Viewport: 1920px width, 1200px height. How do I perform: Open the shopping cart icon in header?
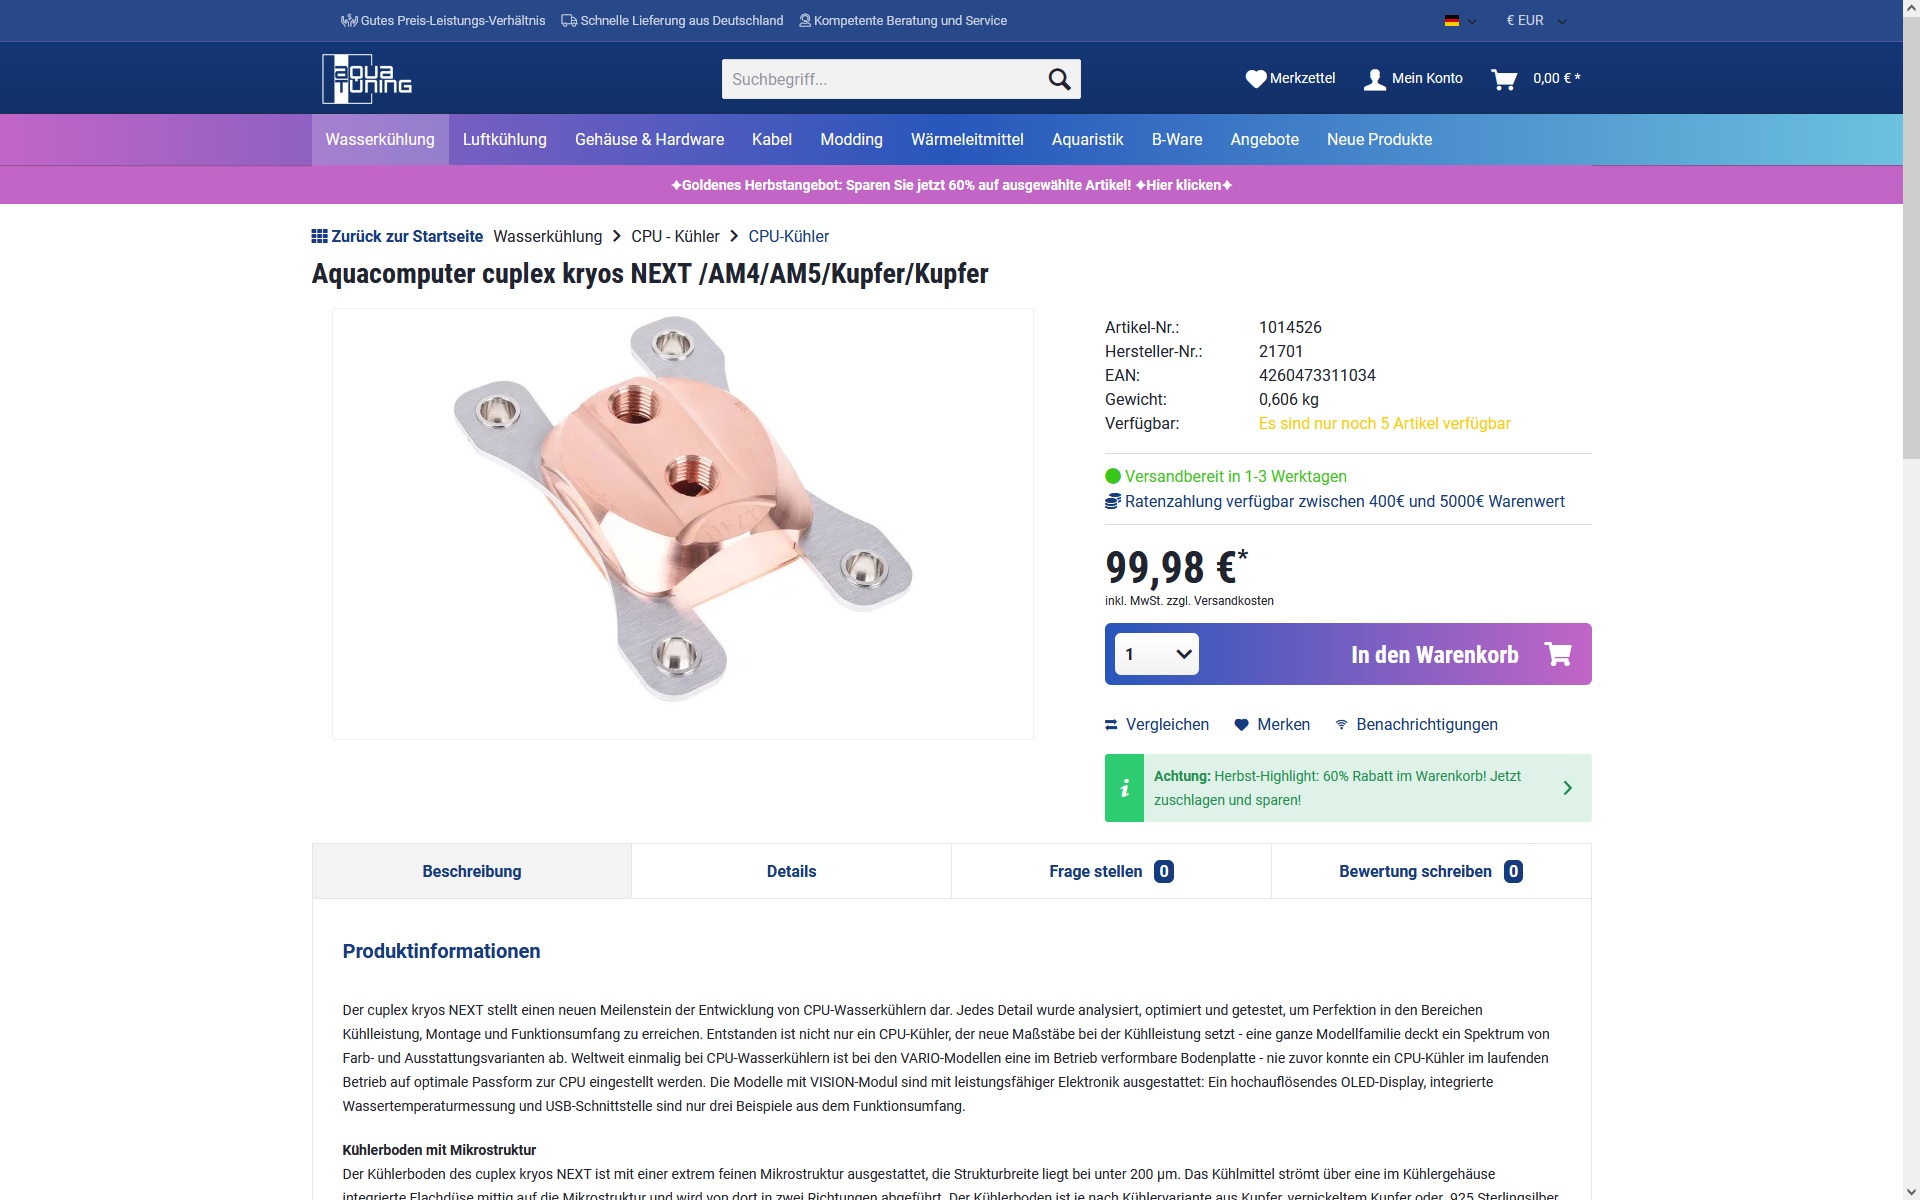1504,79
